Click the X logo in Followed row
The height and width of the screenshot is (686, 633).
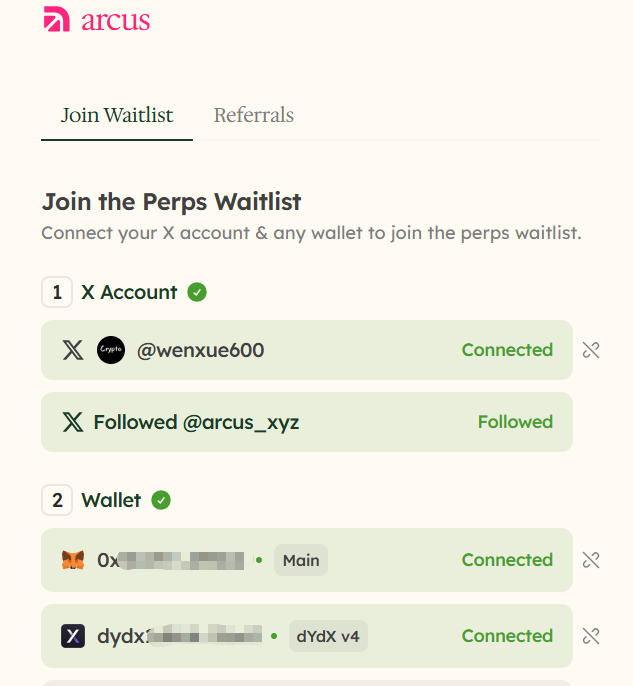click(x=73, y=422)
